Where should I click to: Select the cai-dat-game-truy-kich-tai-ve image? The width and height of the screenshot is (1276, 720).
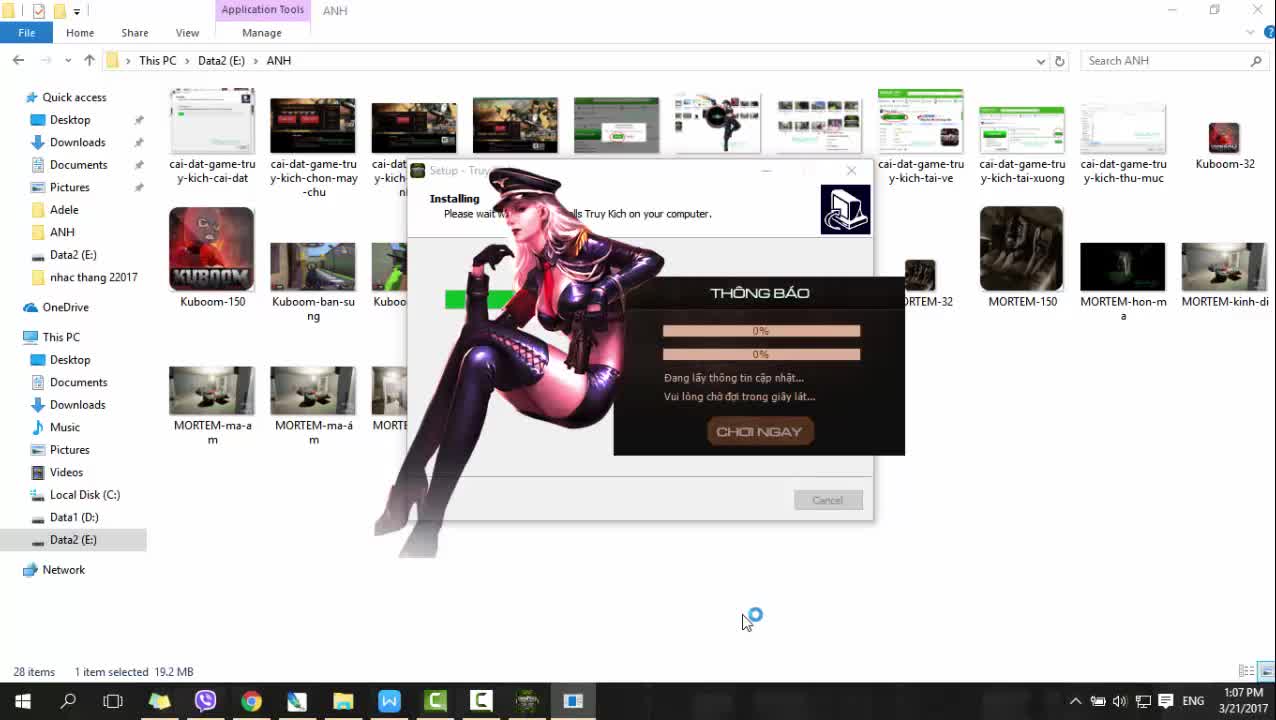[921, 137]
